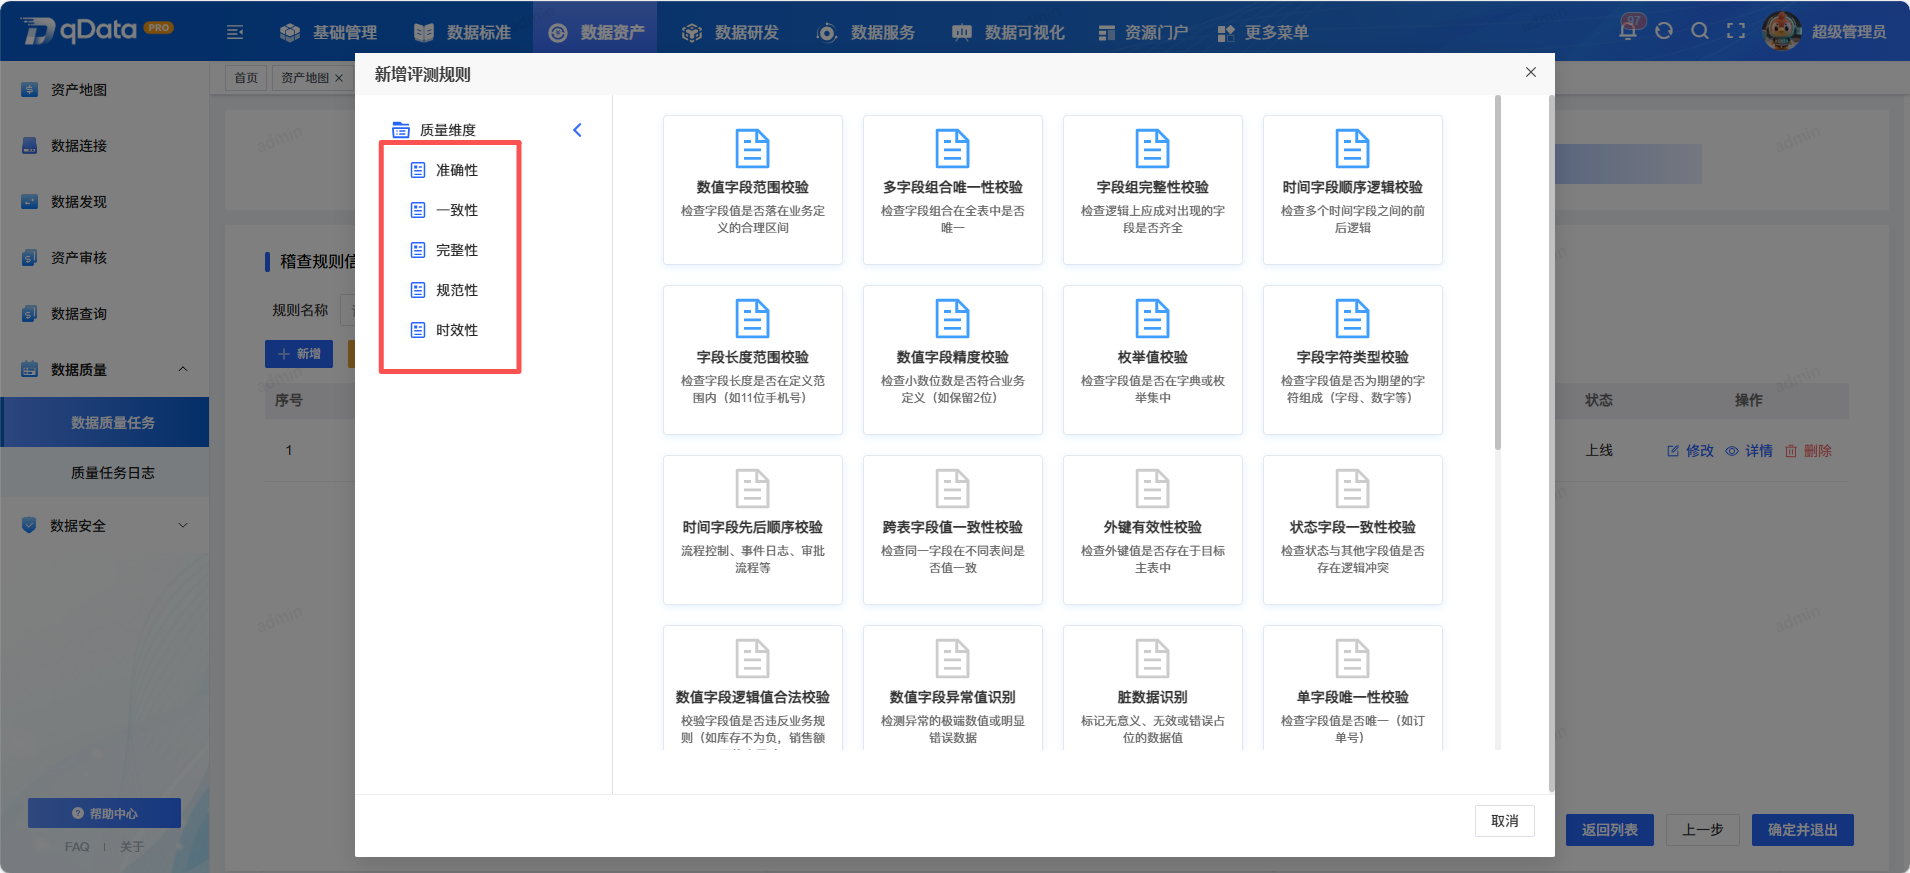Pick the 单字段唯一性校验 card icon
Viewport: 1910px width, 873px height.
pyautogui.click(x=1352, y=659)
